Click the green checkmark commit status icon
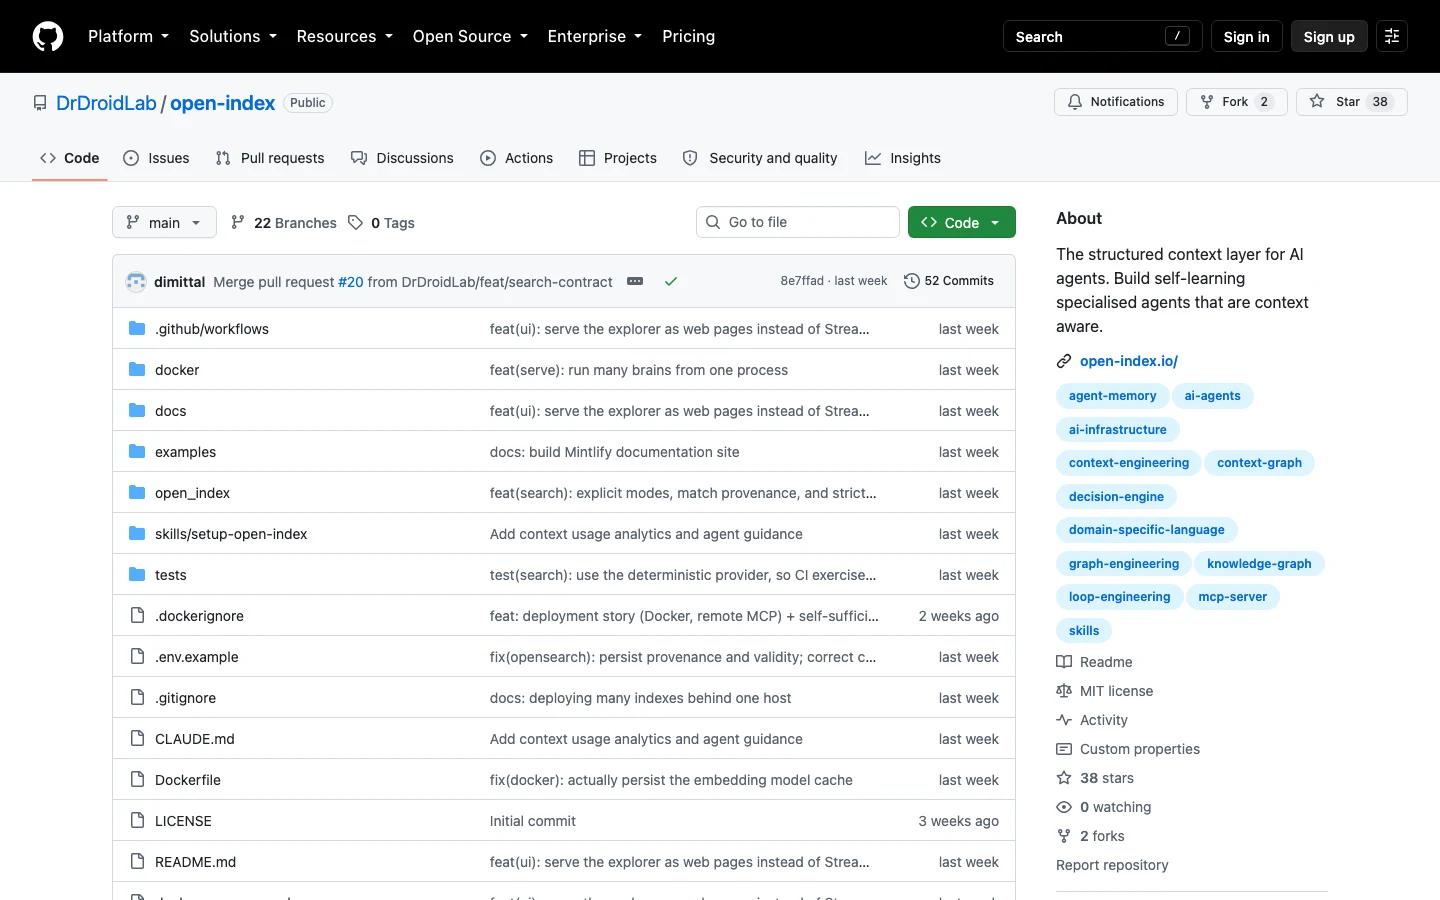The height and width of the screenshot is (900, 1440). 671,281
